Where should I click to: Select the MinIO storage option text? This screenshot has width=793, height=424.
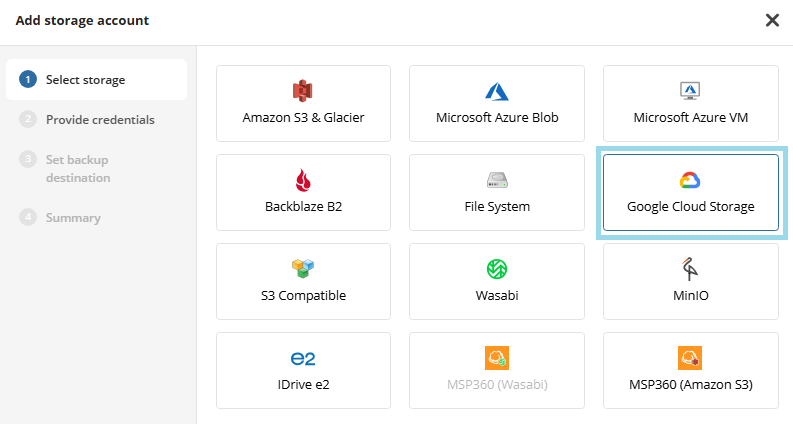coord(690,296)
